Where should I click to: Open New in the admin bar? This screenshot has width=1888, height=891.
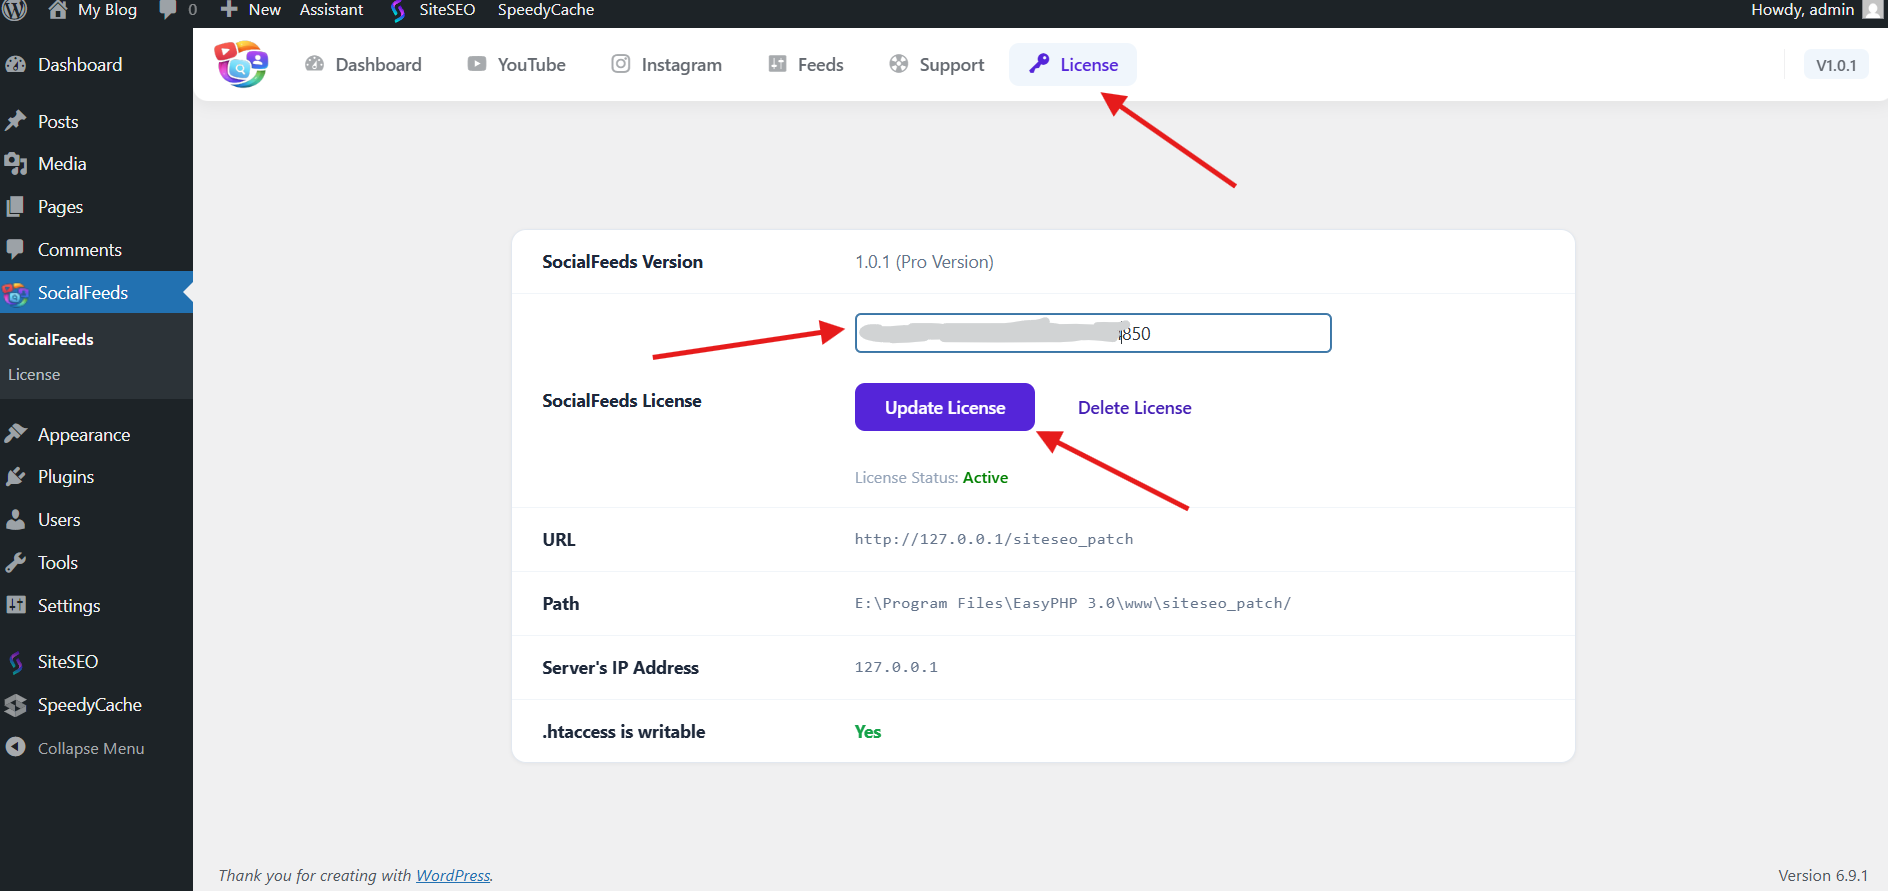[x=265, y=9]
